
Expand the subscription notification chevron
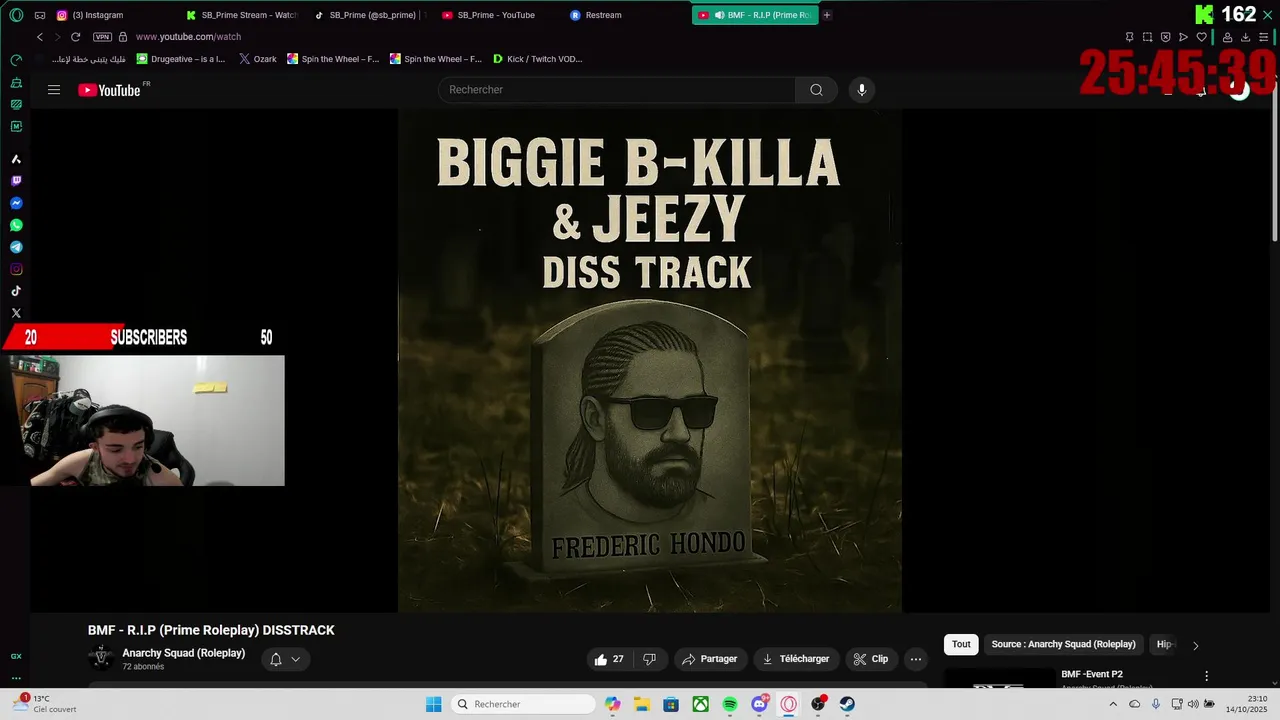pos(295,660)
